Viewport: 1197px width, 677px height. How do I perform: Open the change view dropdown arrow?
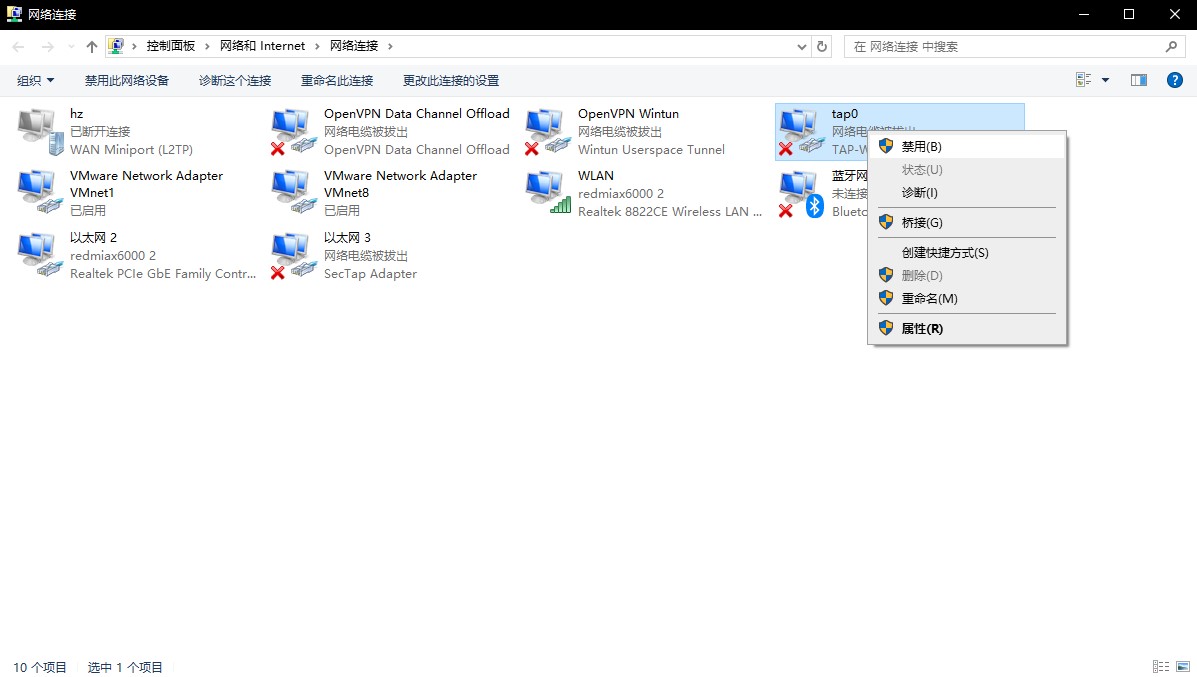pos(1105,80)
